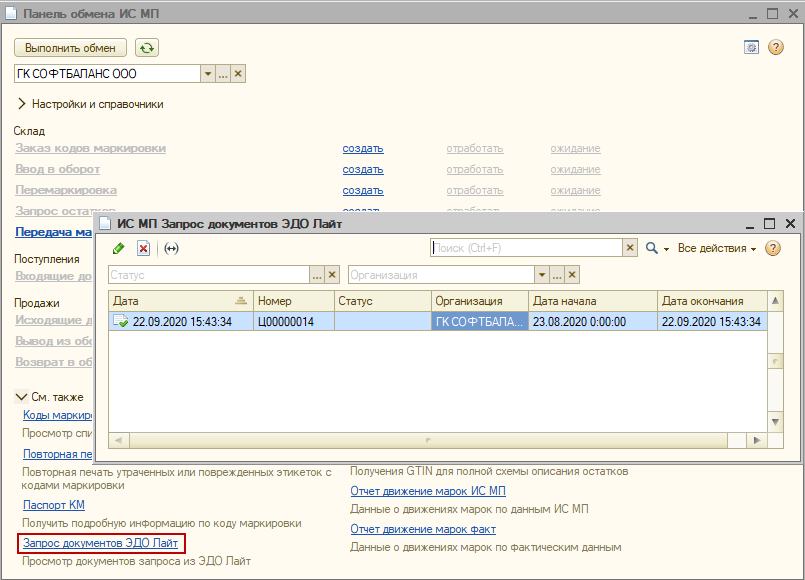The width and height of the screenshot is (805, 580).
Task: Open Отчет движение марок факт link
Action: 423,529
